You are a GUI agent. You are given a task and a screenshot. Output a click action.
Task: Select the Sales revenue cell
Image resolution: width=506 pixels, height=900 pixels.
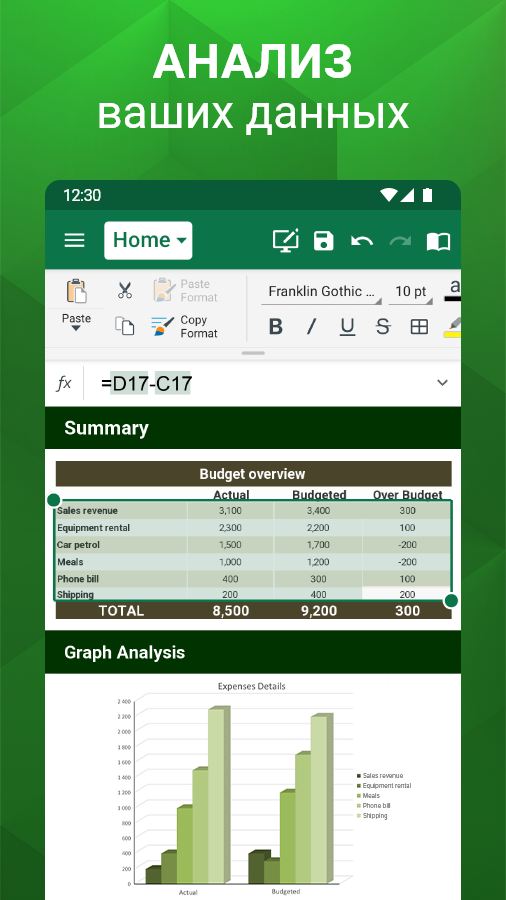[x=121, y=511]
